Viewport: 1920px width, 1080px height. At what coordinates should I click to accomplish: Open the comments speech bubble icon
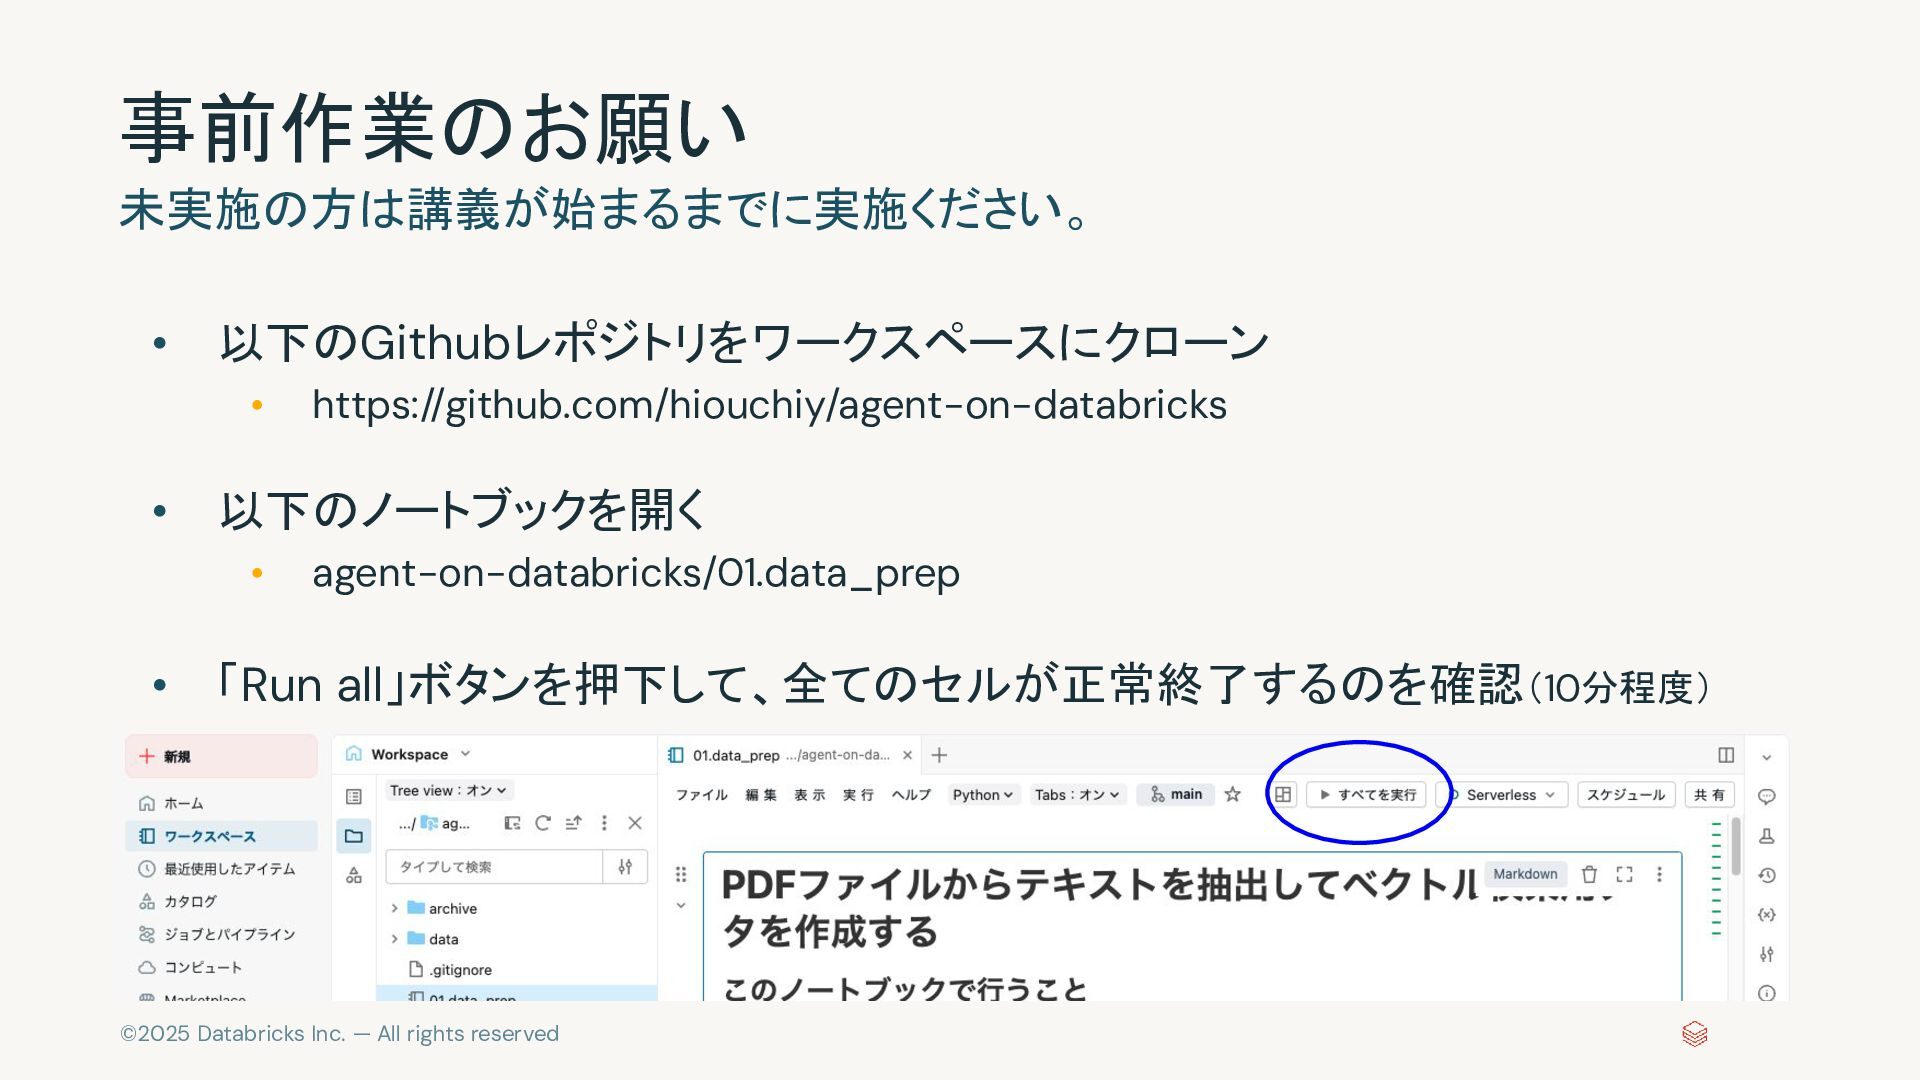point(1767,796)
